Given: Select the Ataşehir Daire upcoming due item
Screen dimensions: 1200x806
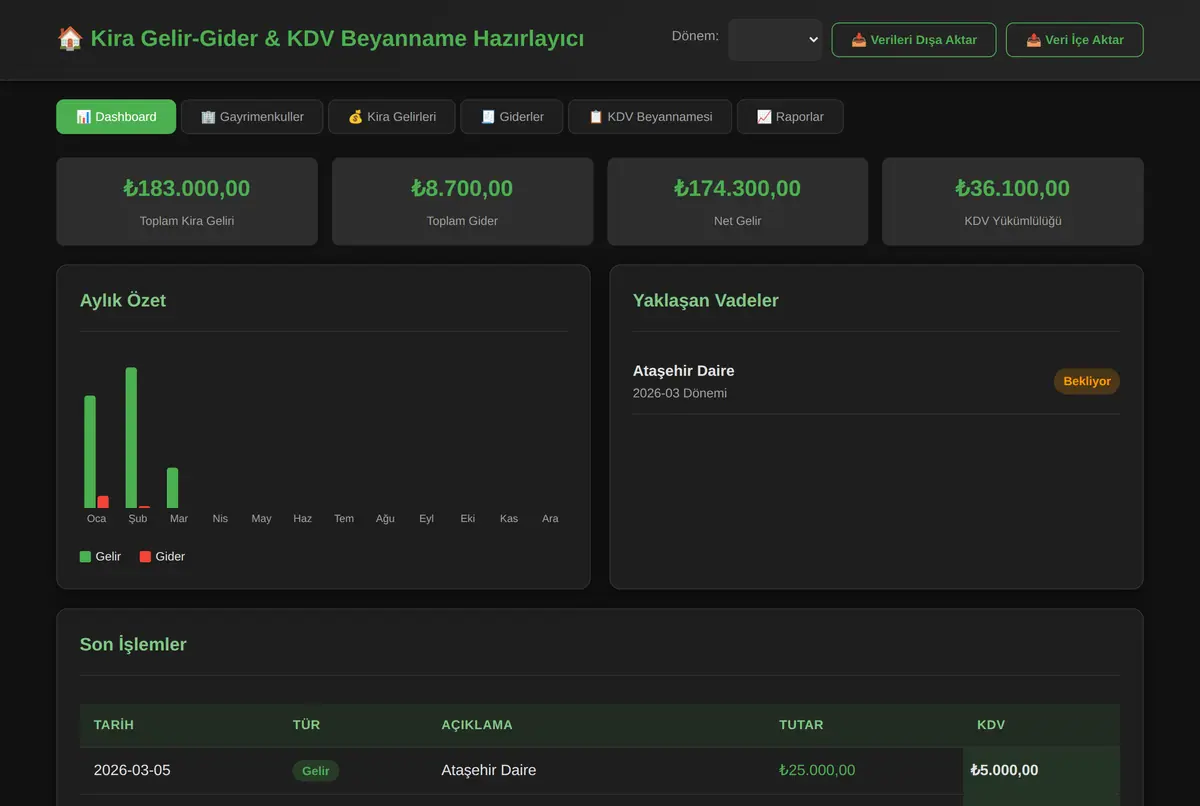Looking at the screenshot, I should point(876,381).
